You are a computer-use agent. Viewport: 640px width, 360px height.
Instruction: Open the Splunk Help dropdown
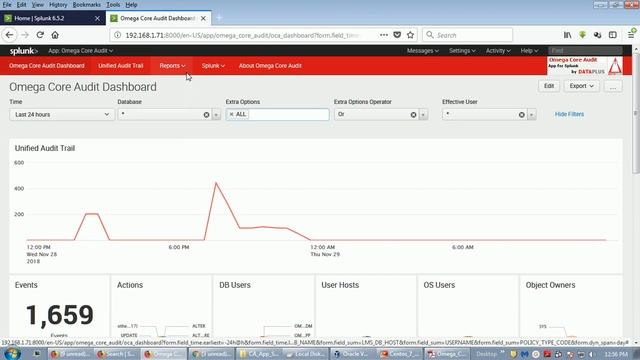coord(529,51)
